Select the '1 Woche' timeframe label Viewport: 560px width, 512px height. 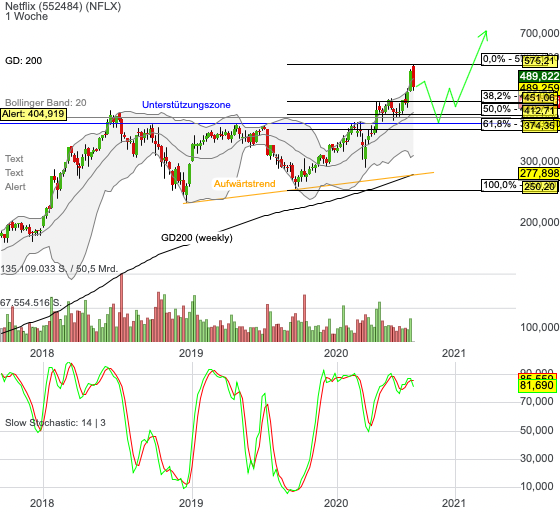(26, 16)
